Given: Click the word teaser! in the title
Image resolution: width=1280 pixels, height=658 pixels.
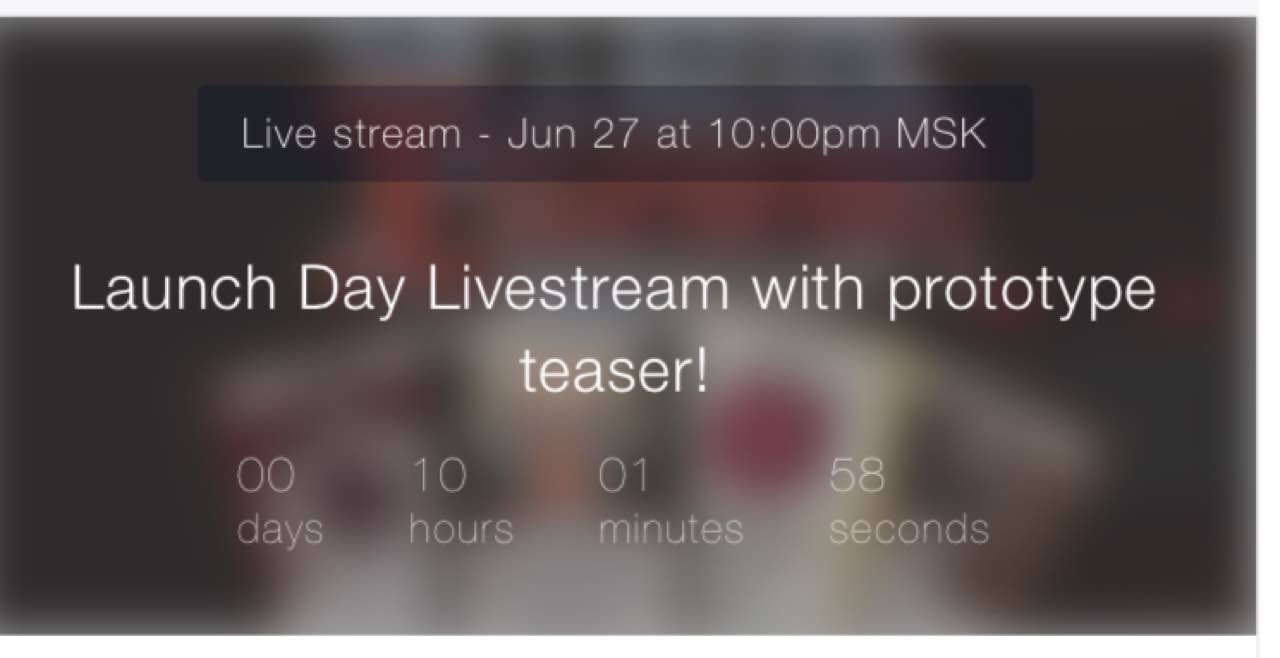Looking at the screenshot, I should [x=614, y=371].
